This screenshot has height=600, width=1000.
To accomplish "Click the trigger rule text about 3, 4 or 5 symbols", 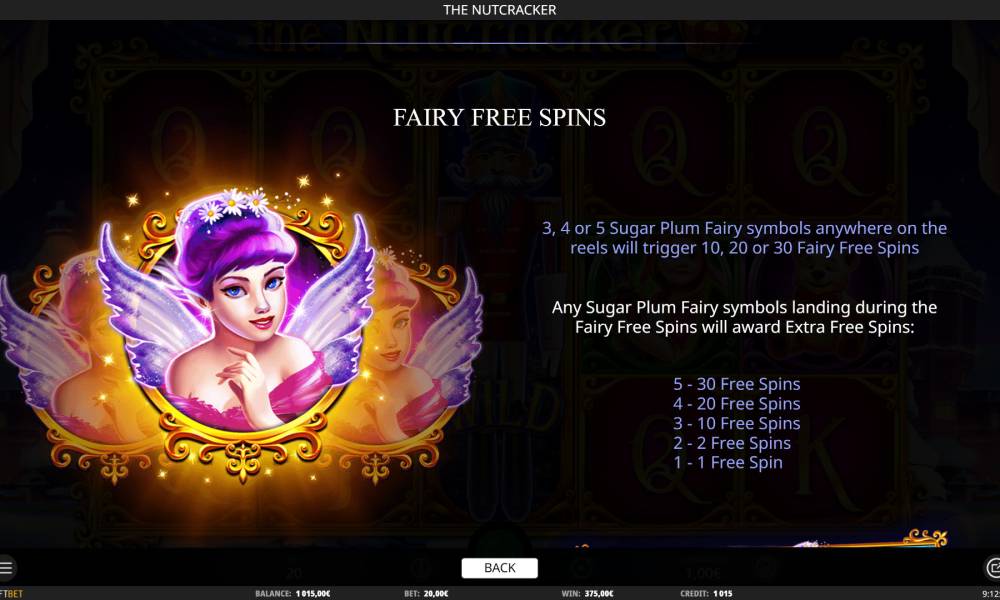I will click(x=744, y=238).
